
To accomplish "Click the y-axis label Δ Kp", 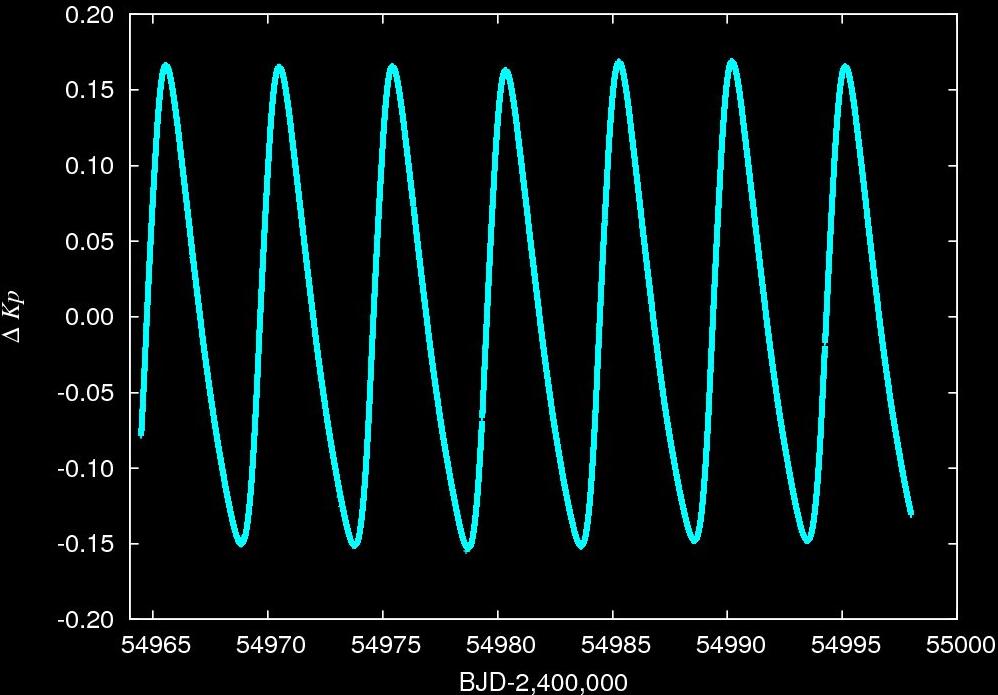I will click(16, 317).
